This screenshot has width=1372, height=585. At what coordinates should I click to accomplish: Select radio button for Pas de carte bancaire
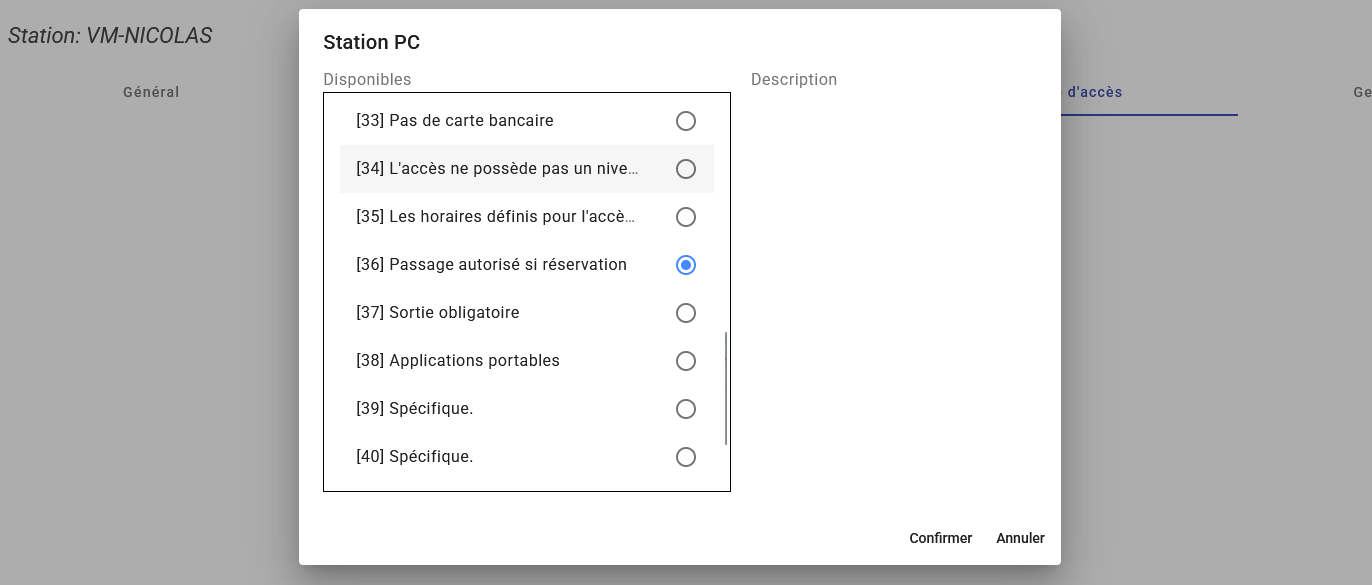pyautogui.click(x=686, y=121)
